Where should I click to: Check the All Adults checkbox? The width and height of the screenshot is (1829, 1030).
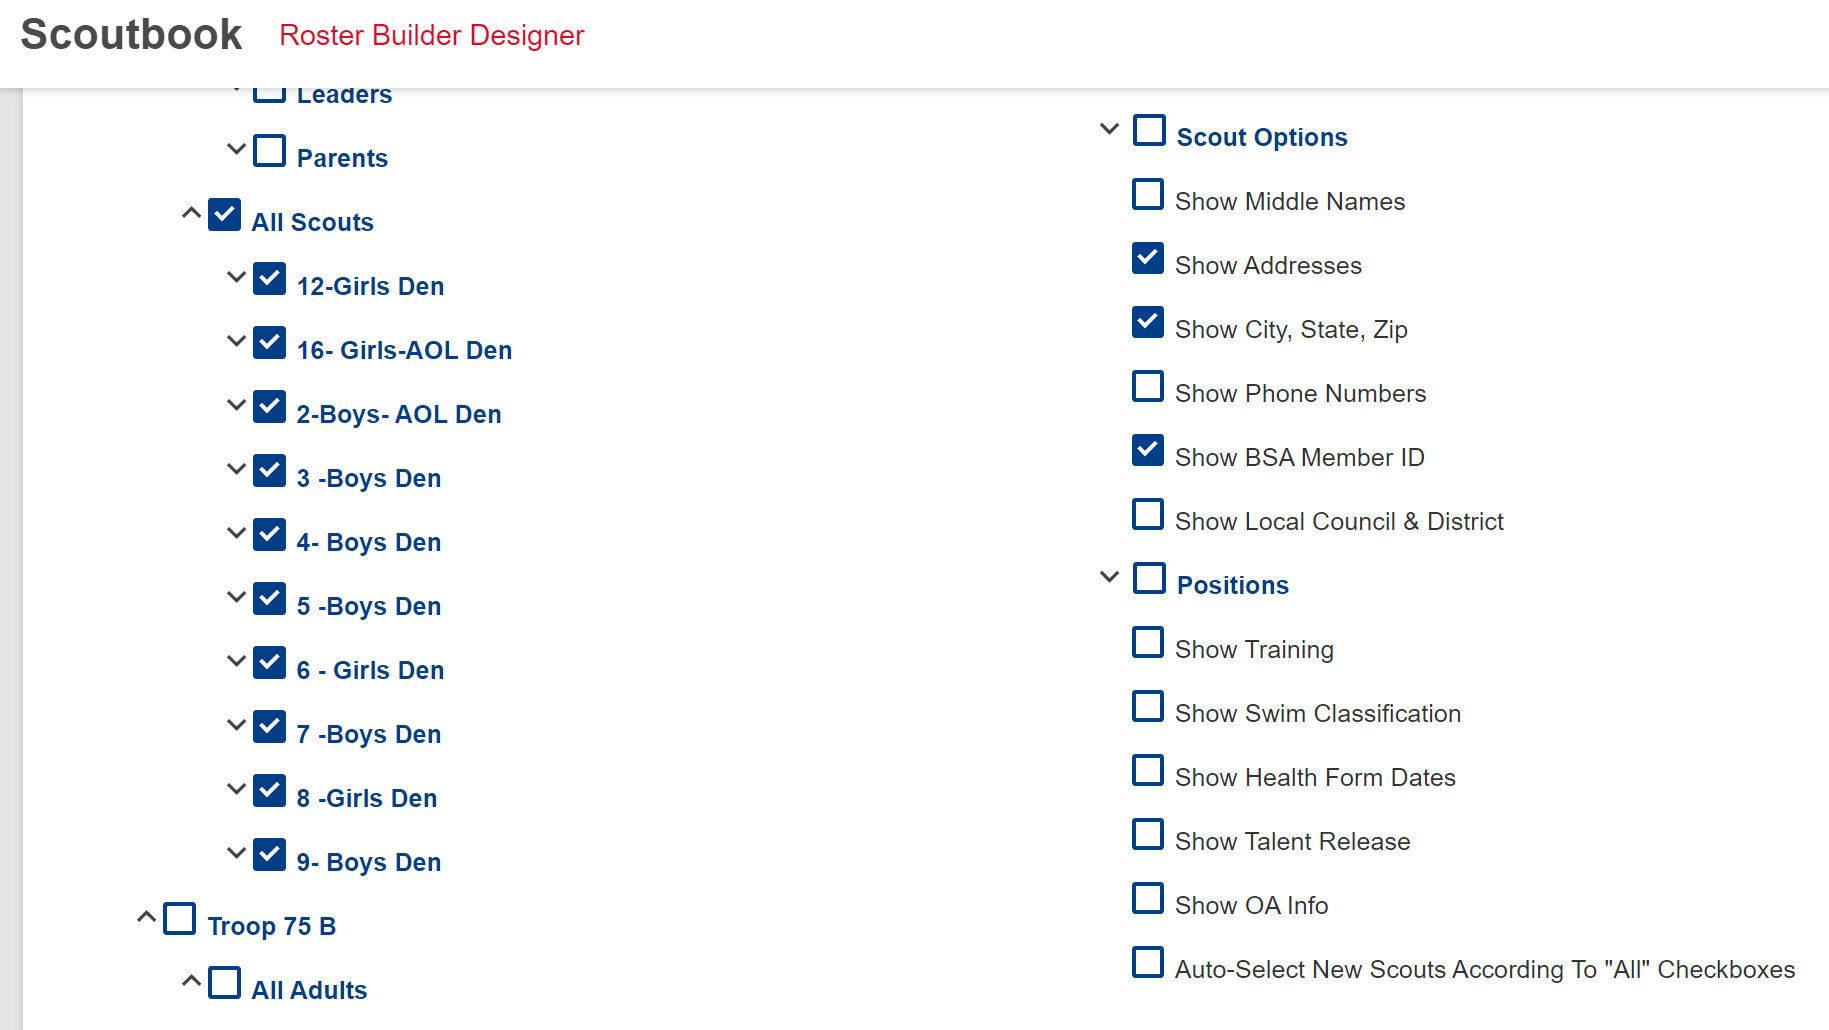coord(224,983)
